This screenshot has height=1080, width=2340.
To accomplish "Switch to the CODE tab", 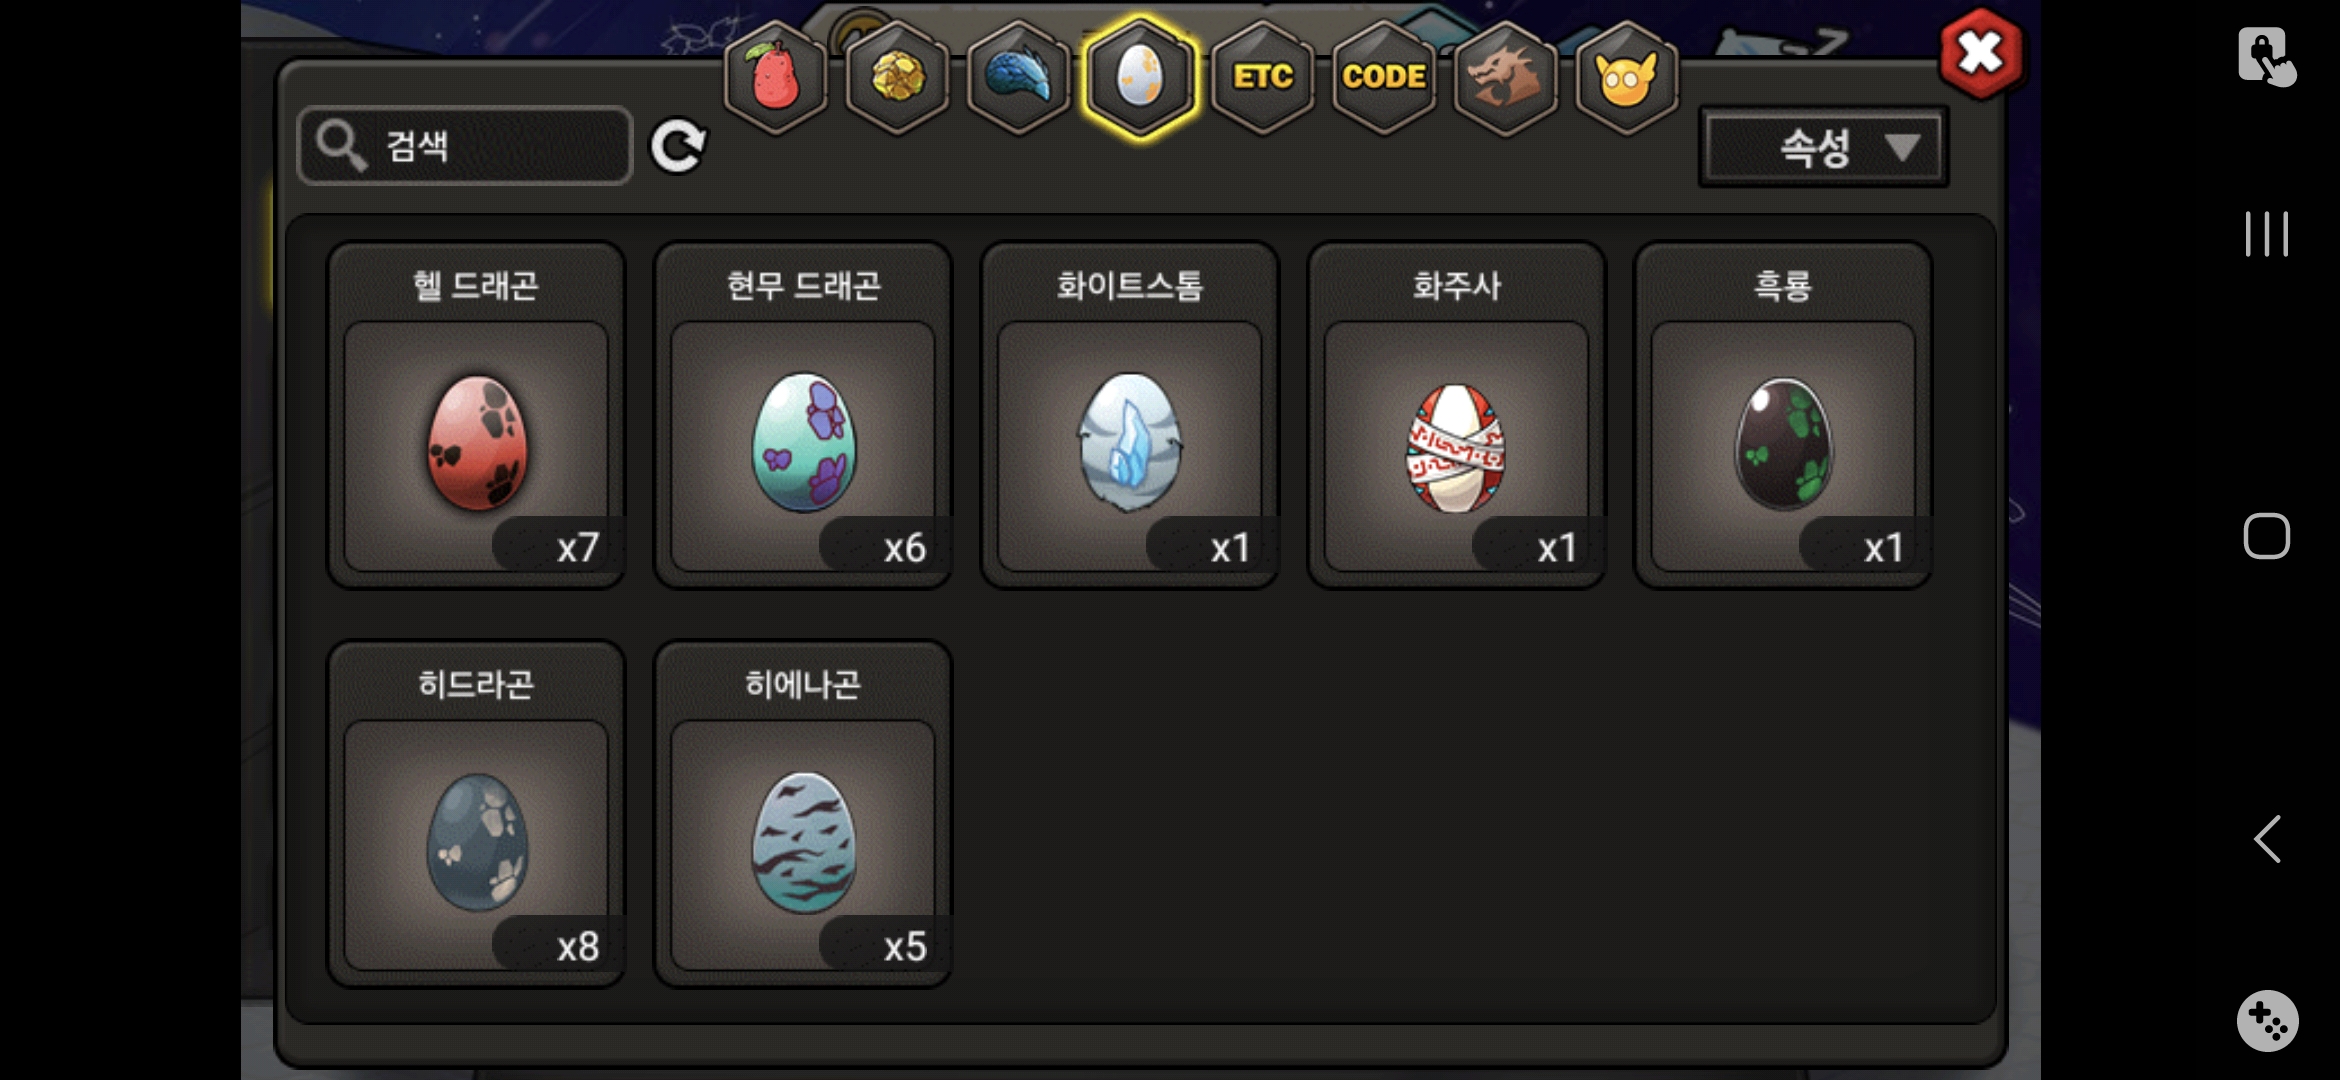I will coord(1384,76).
